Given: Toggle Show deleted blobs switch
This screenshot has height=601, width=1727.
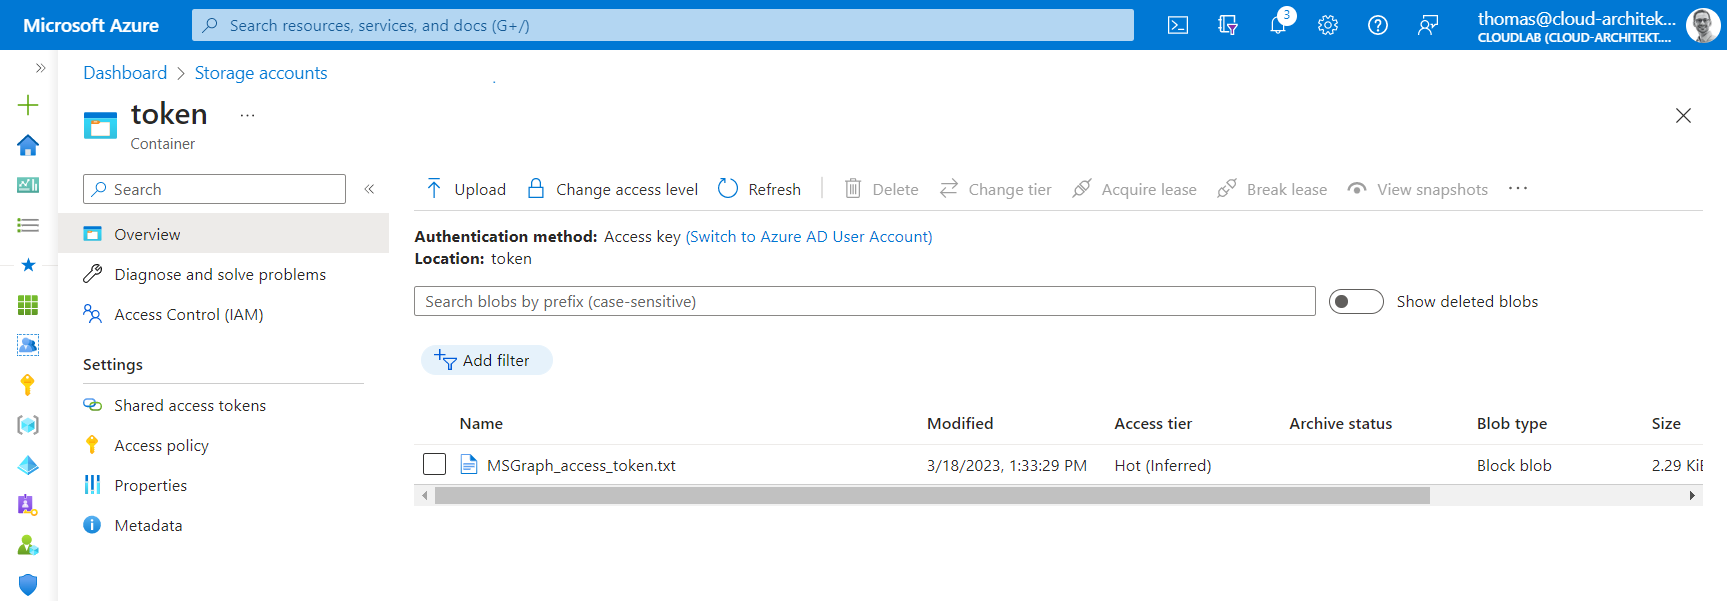Looking at the screenshot, I should tap(1356, 302).
